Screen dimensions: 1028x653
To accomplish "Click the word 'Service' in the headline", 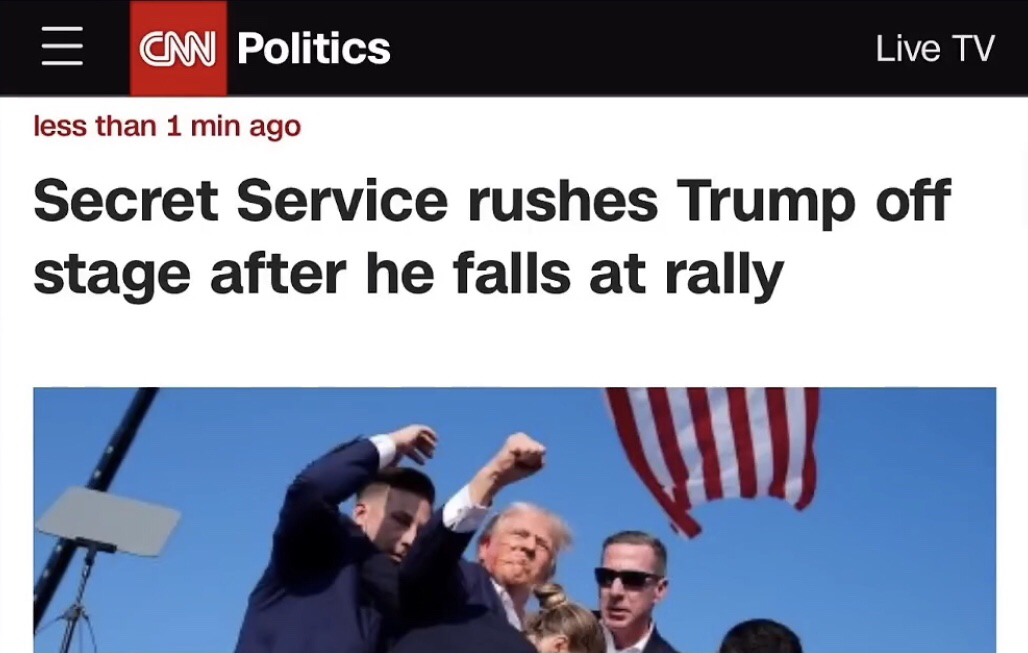I will click(342, 200).
